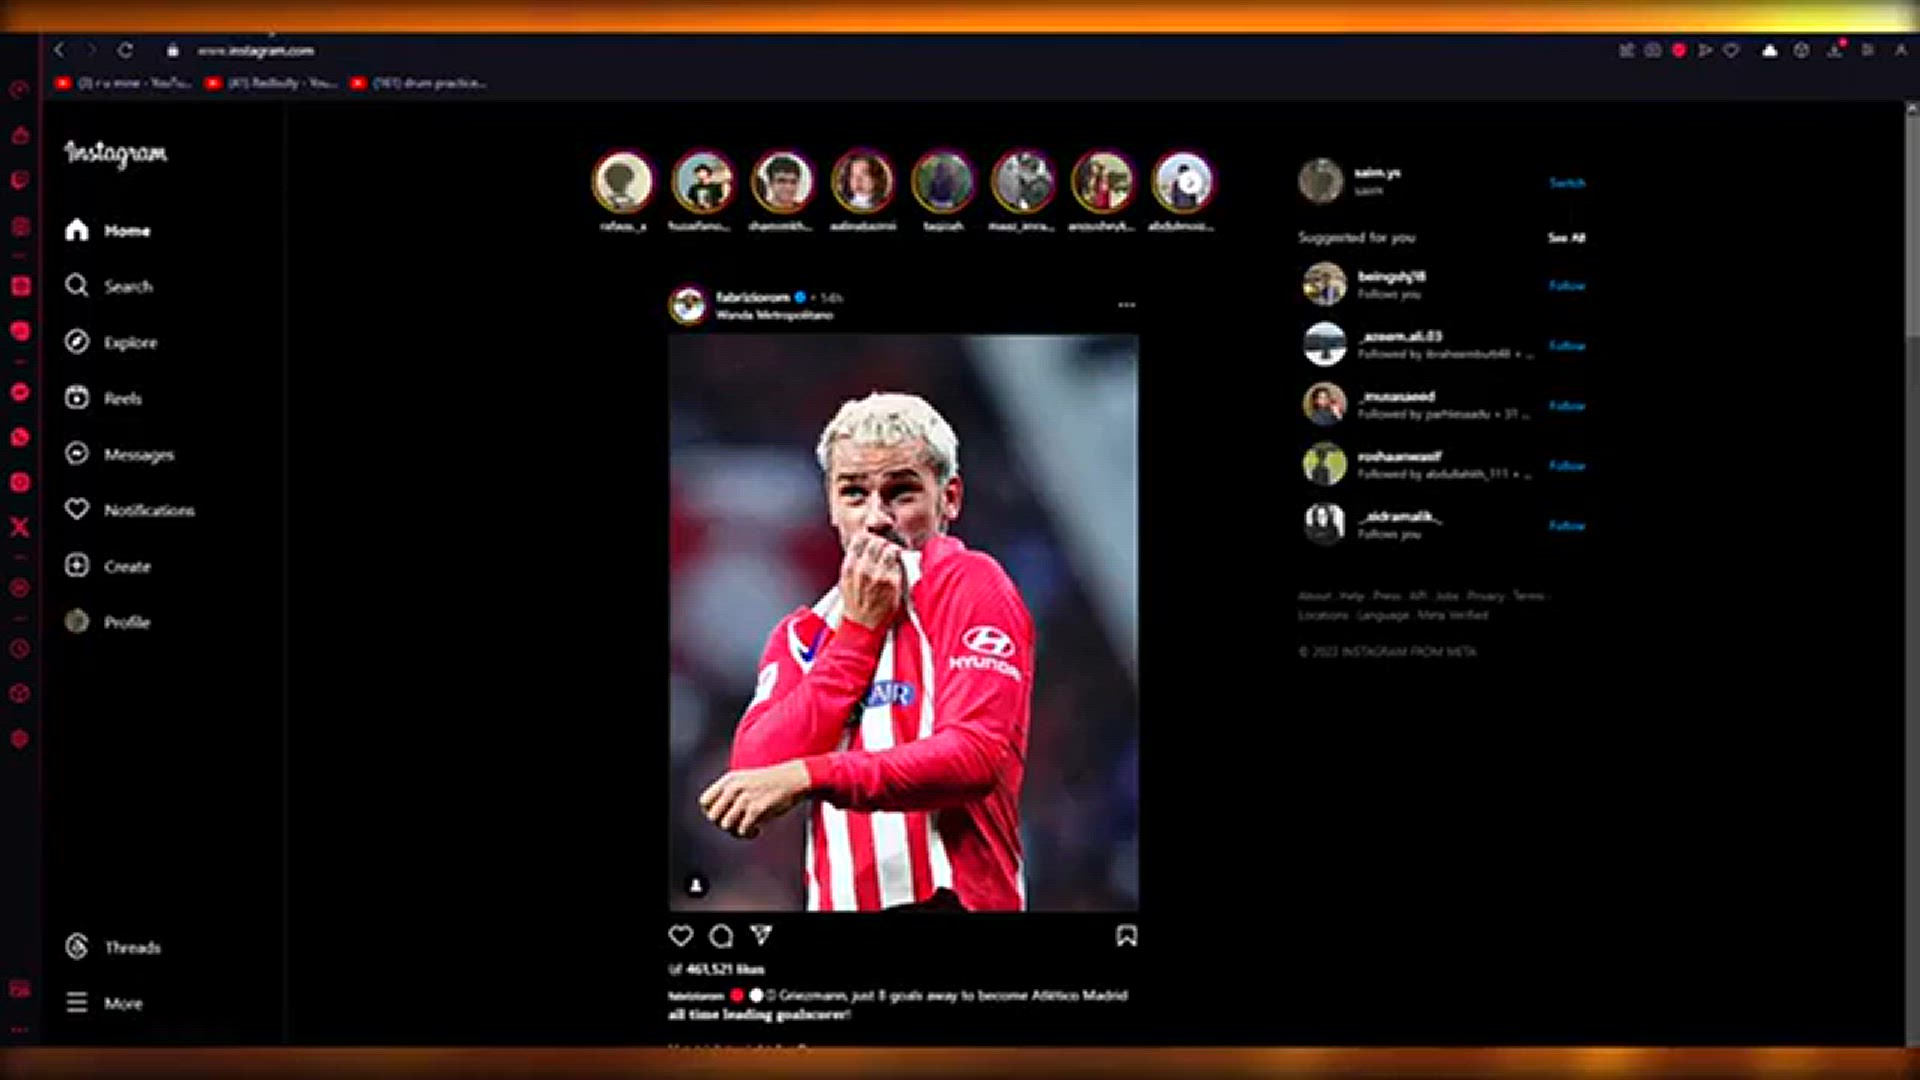The height and width of the screenshot is (1080, 1920).
Task: Like the Griezmann post with the heart icon
Action: [x=681, y=936]
